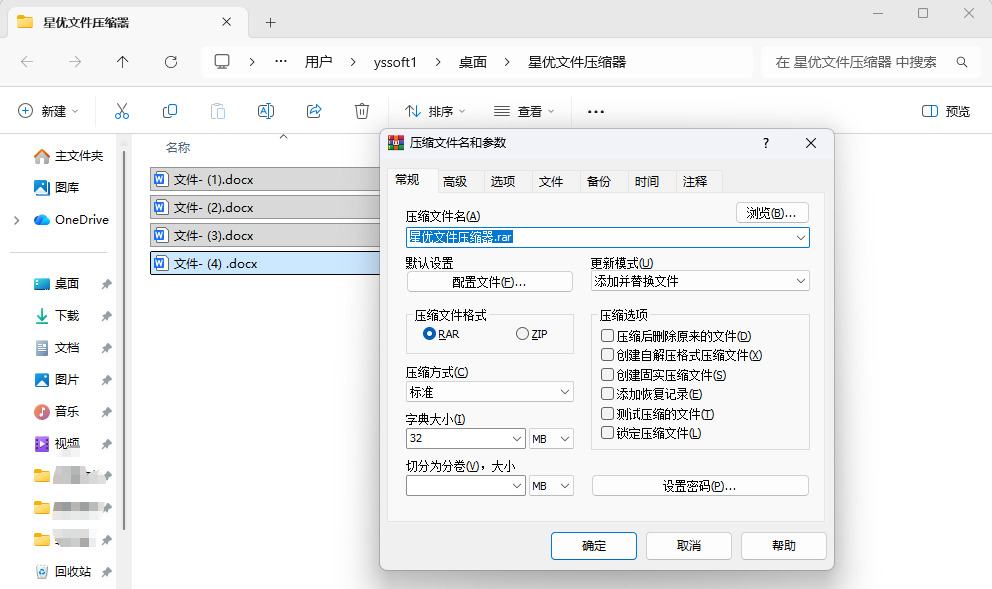
Task: Open the 更新模式 dropdown
Action: click(x=700, y=281)
